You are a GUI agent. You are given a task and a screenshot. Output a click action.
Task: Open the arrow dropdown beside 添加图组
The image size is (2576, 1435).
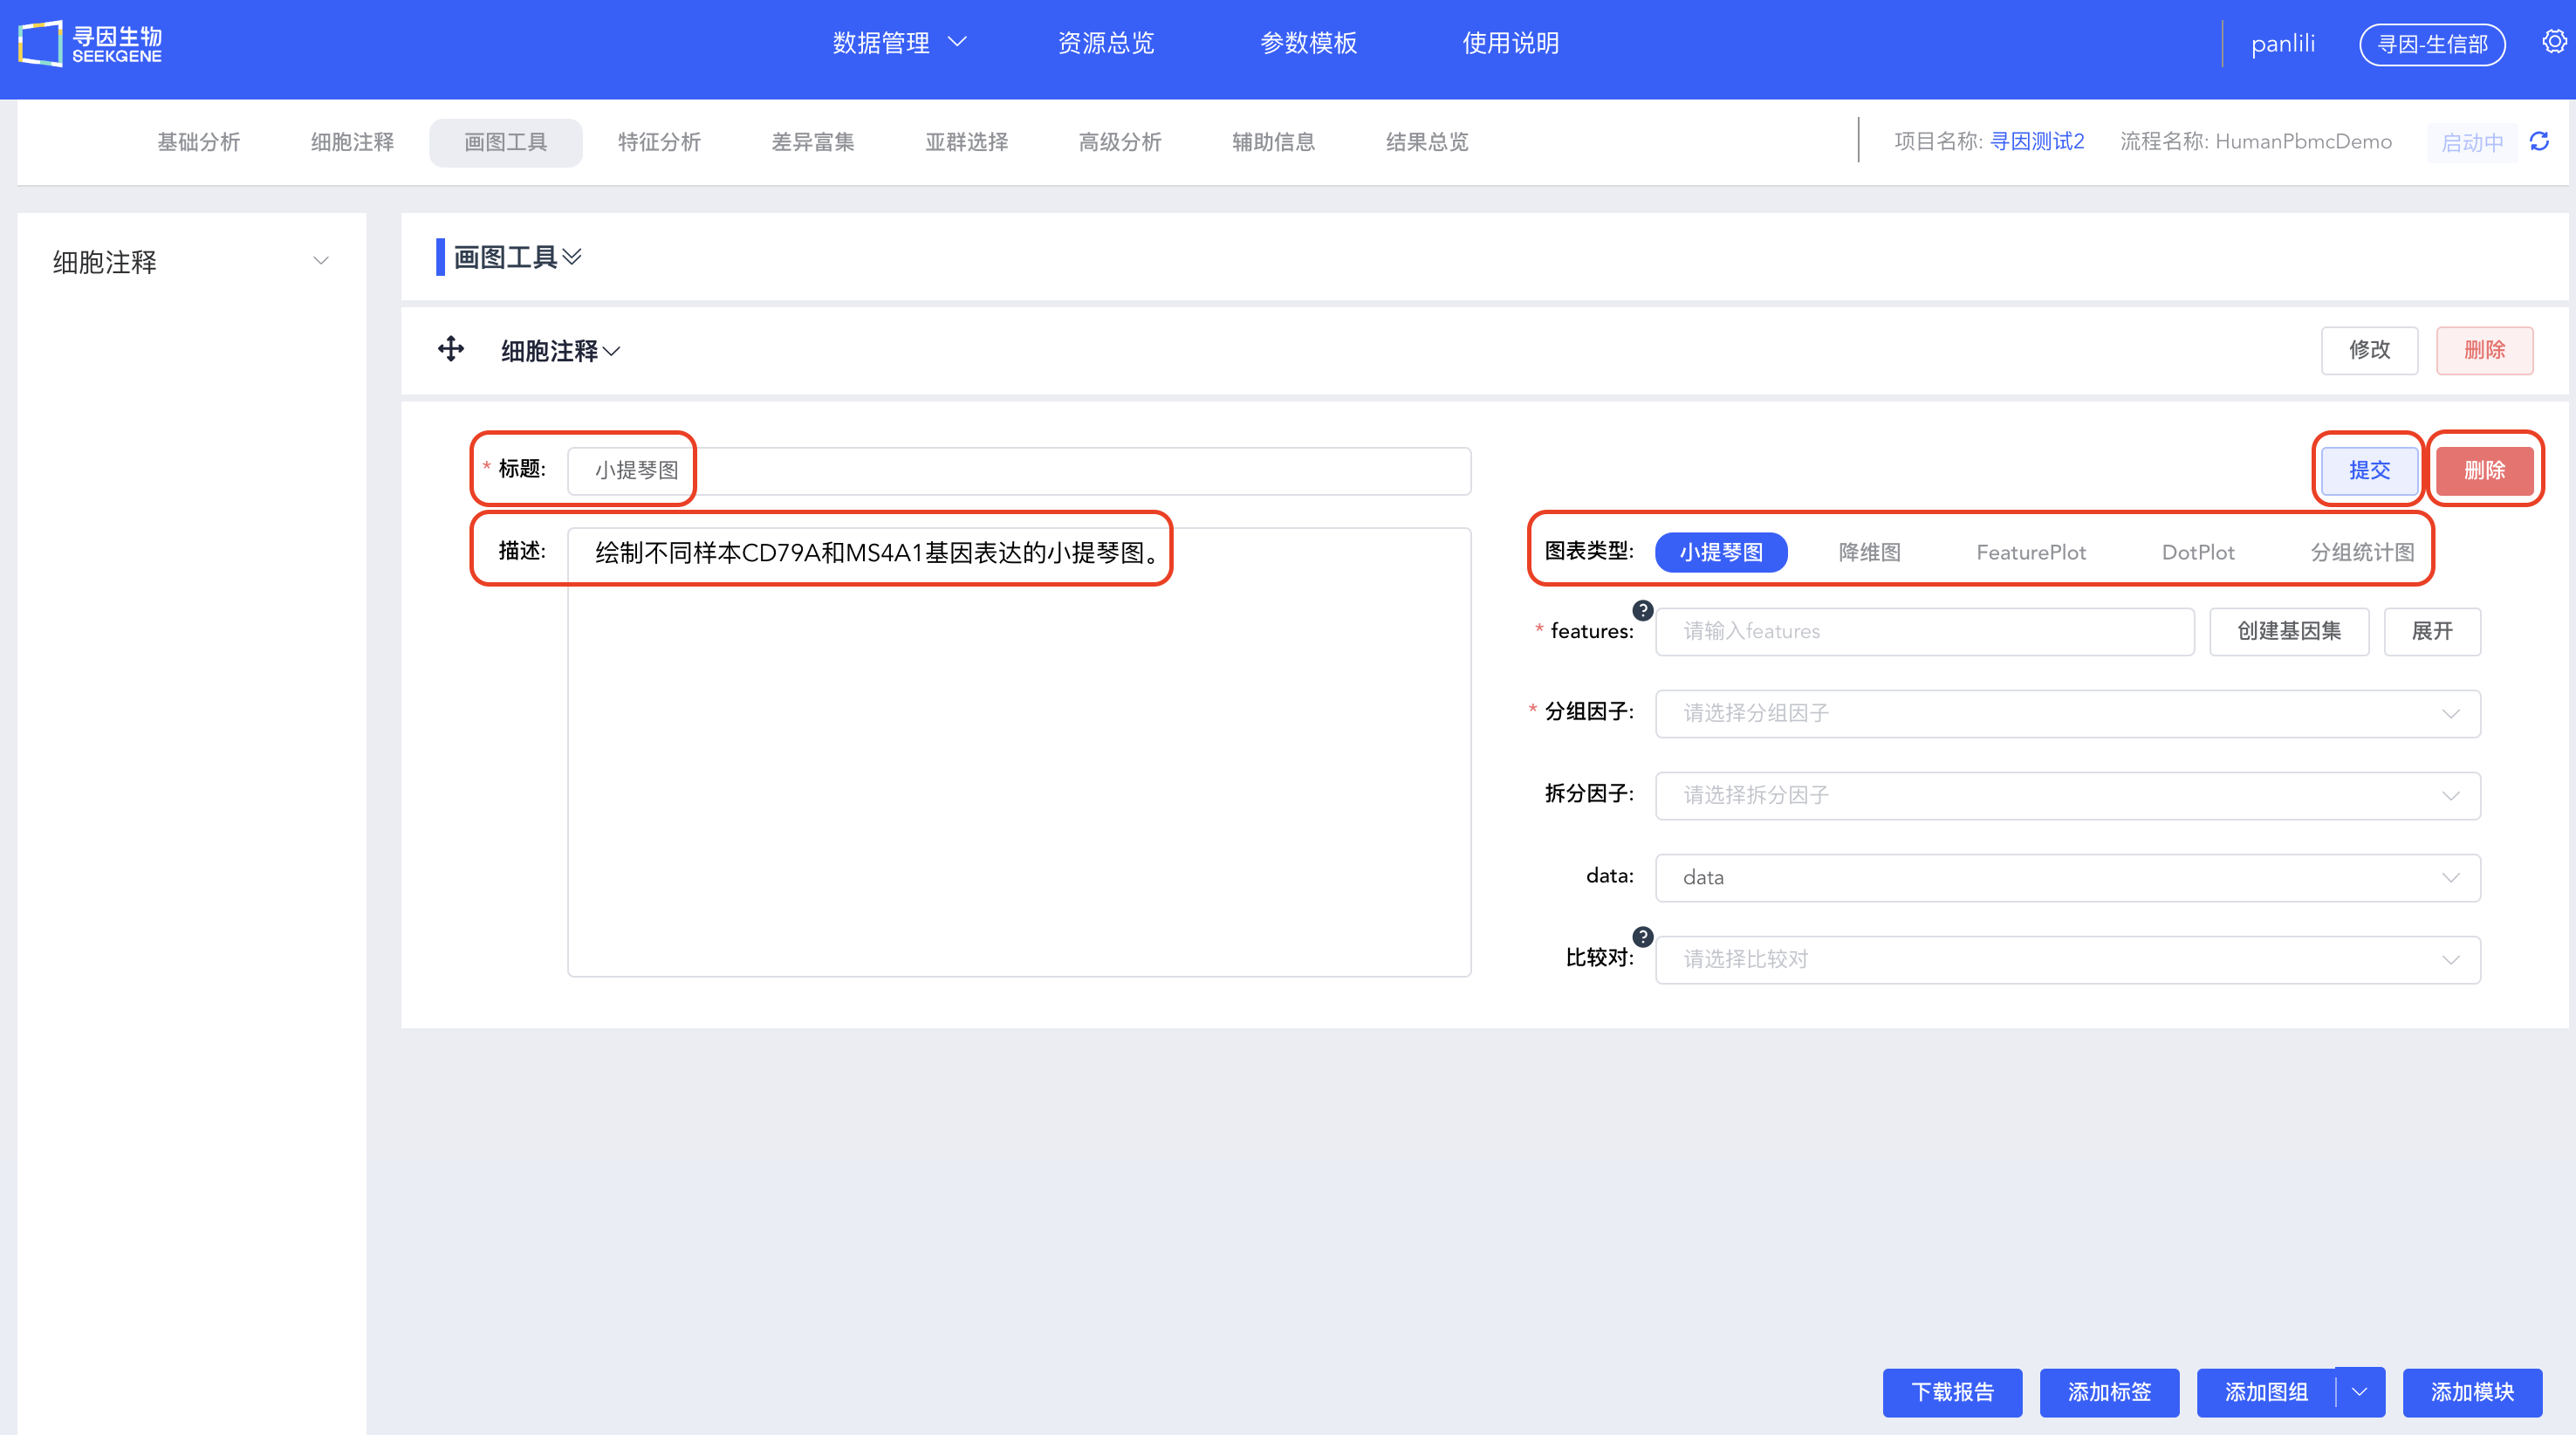click(2360, 1392)
